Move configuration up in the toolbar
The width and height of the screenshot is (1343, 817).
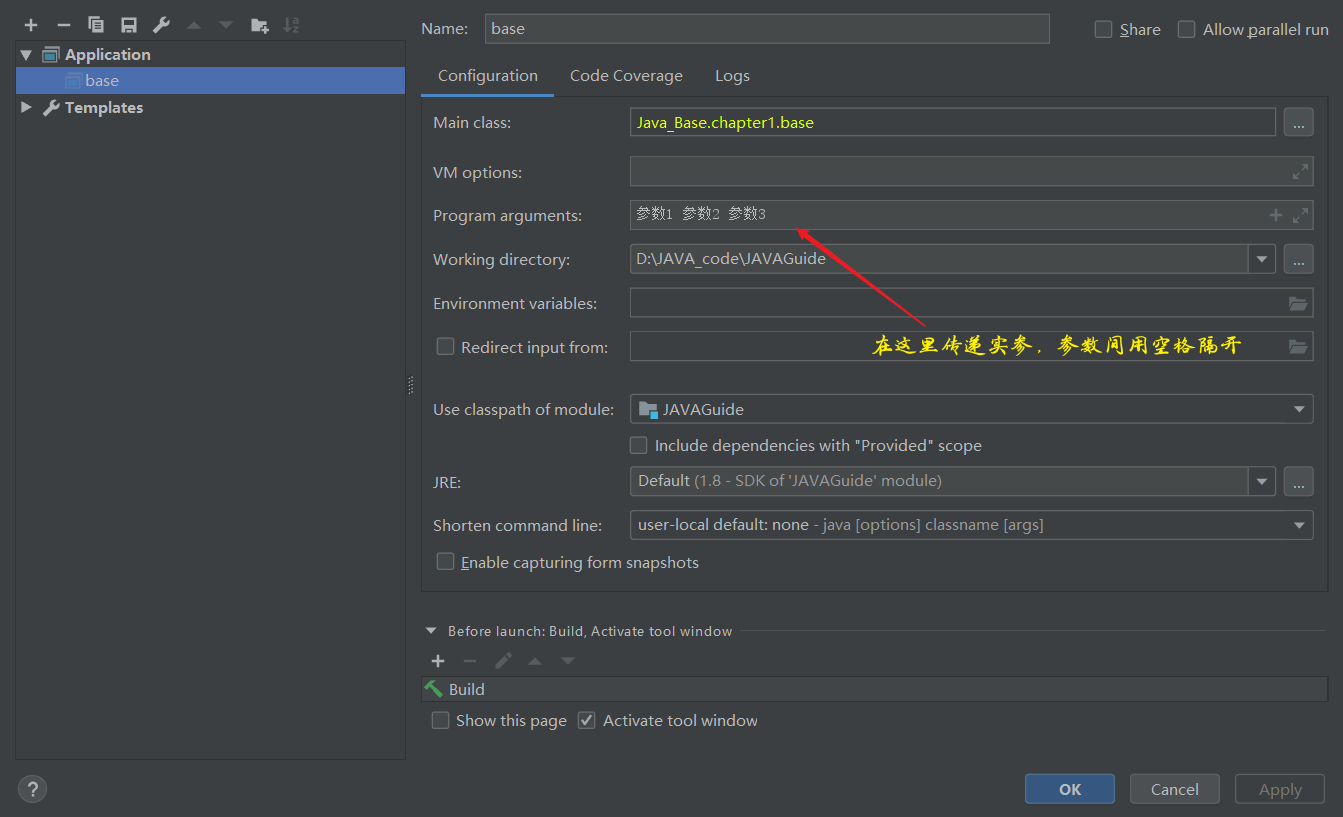(194, 25)
